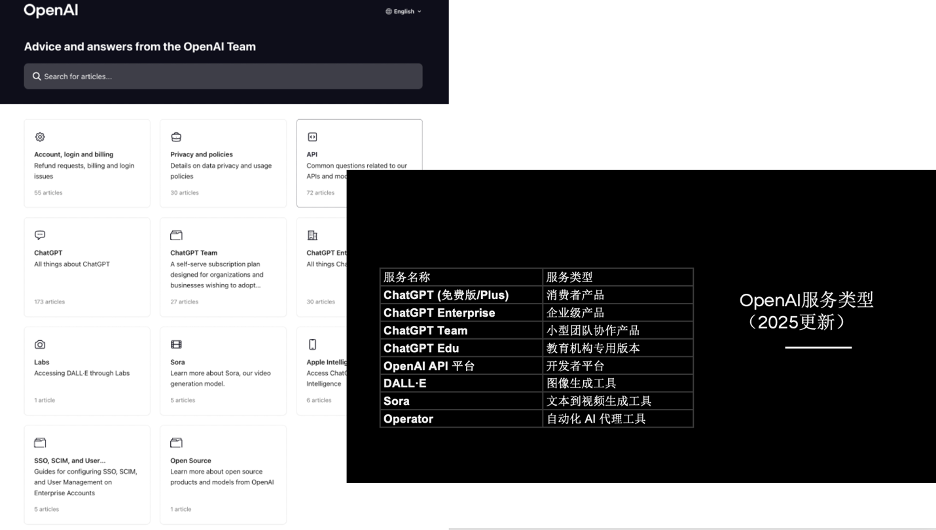This screenshot has width=936, height=530.
Task: Focus the Search for articles field
Action: click(223, 76)
